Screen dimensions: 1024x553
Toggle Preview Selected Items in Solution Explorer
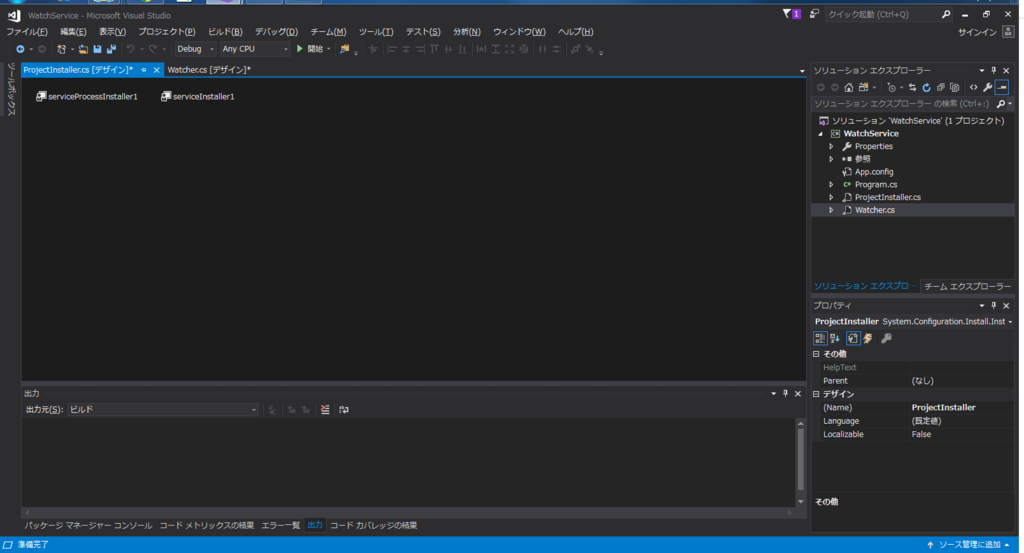[1002, 87]
